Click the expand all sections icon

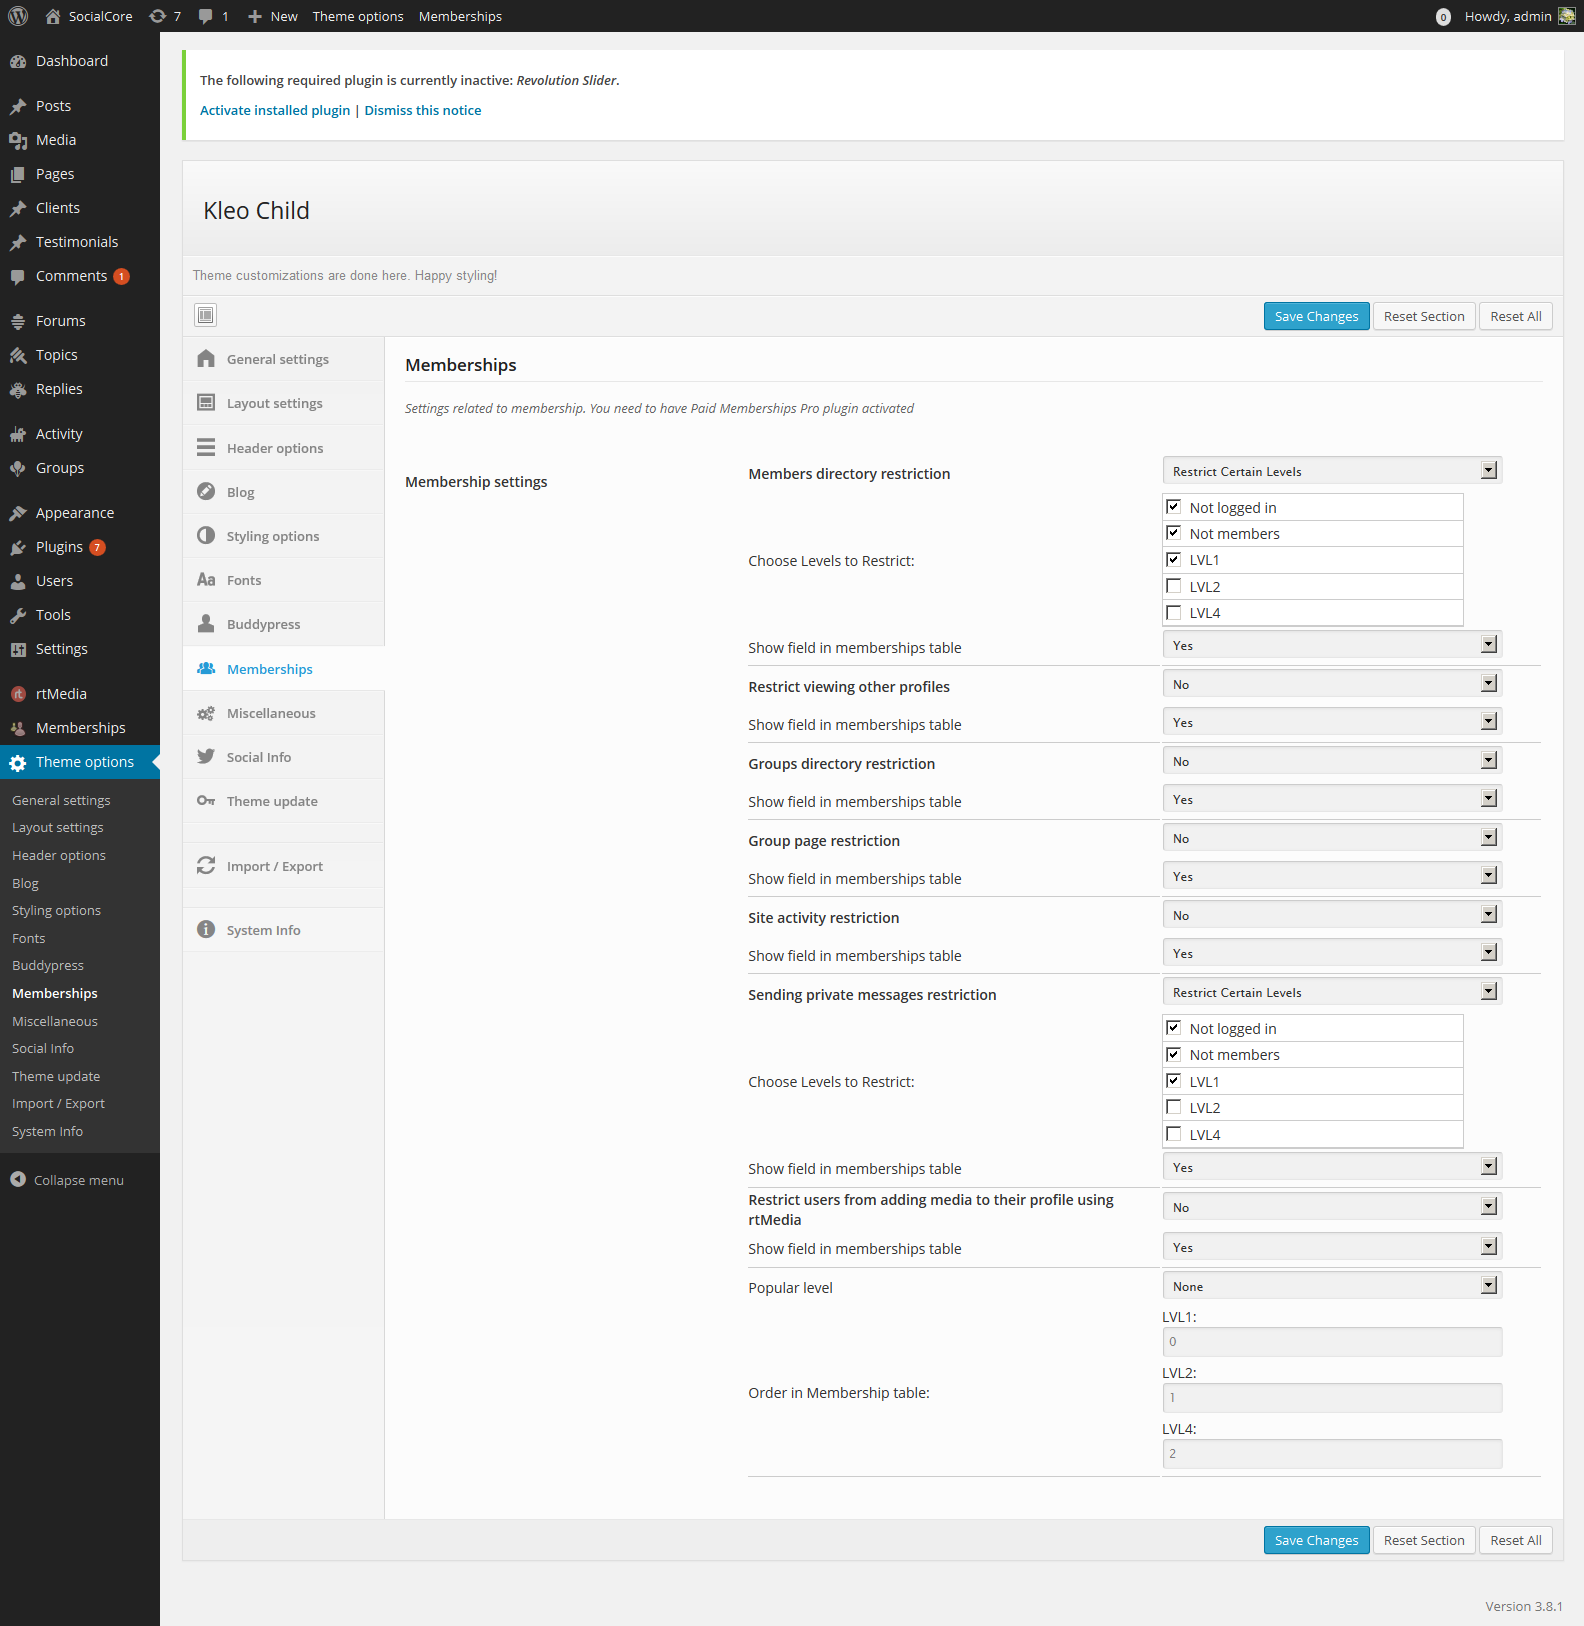(205, 315)
